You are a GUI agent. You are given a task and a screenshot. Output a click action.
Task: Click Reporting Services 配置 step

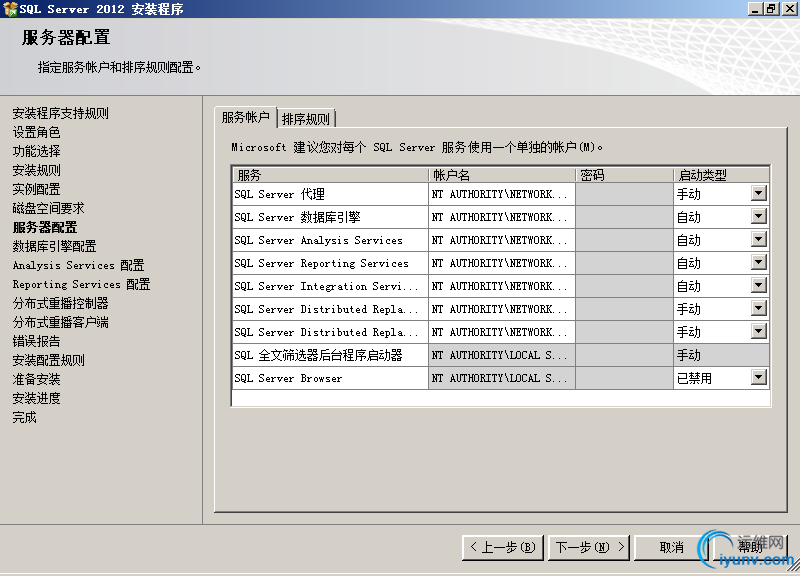coord(82,284)
